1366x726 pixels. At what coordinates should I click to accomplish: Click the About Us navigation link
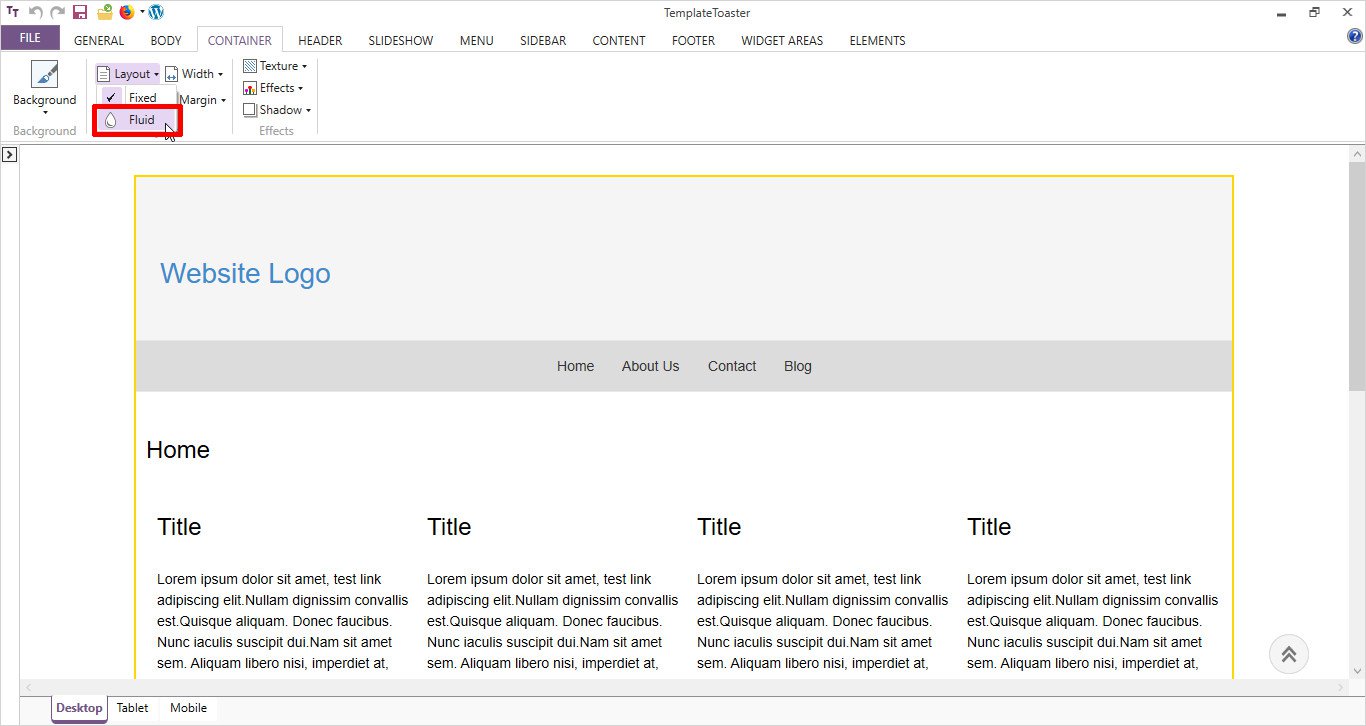click(x=650, y=366)
